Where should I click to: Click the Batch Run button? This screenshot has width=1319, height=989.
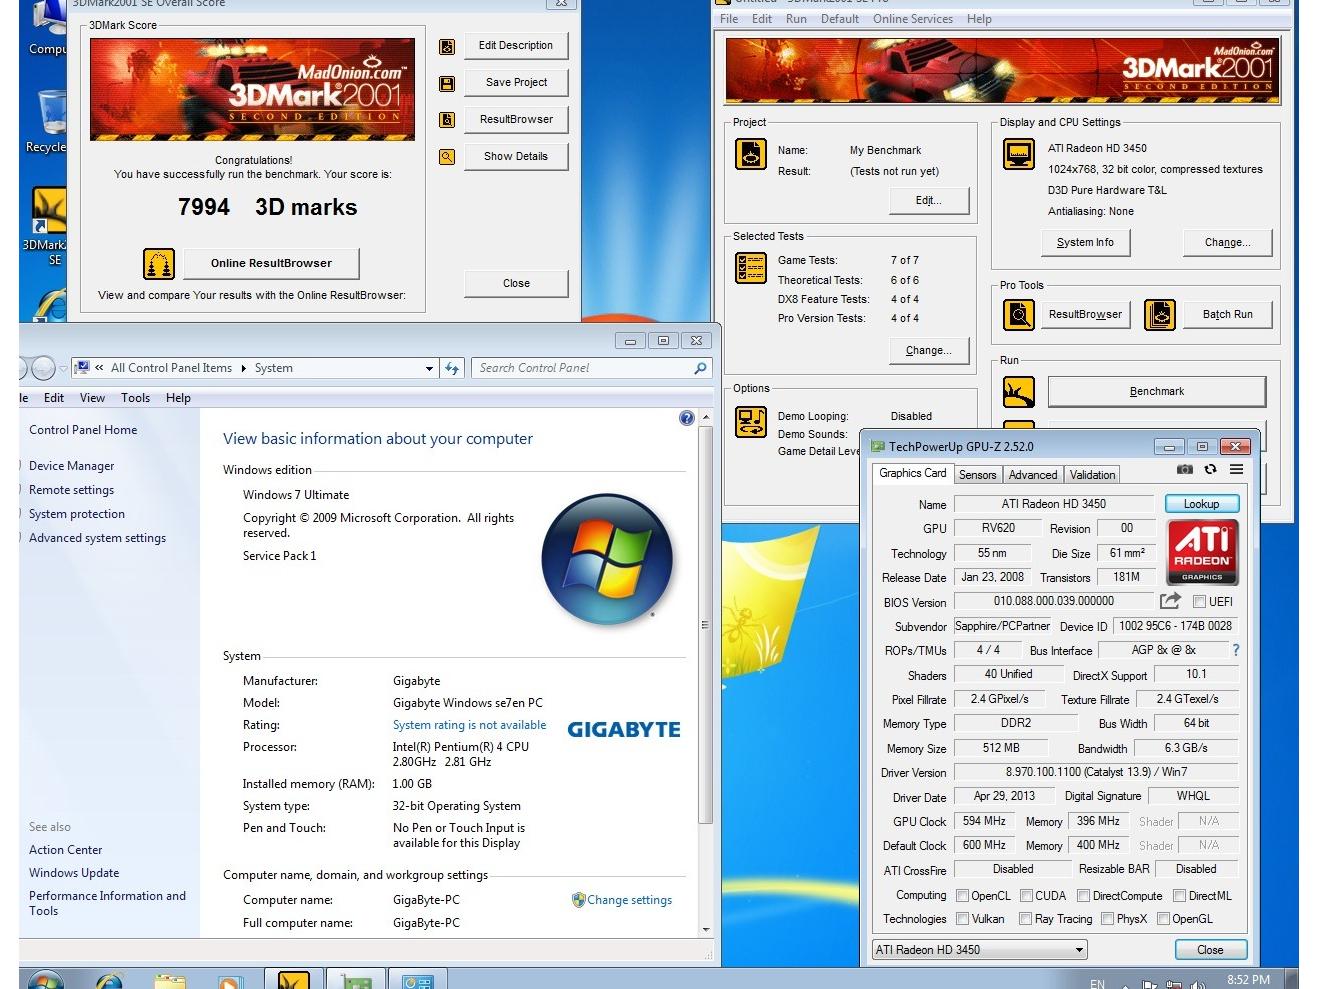(x=1227, y=315)
